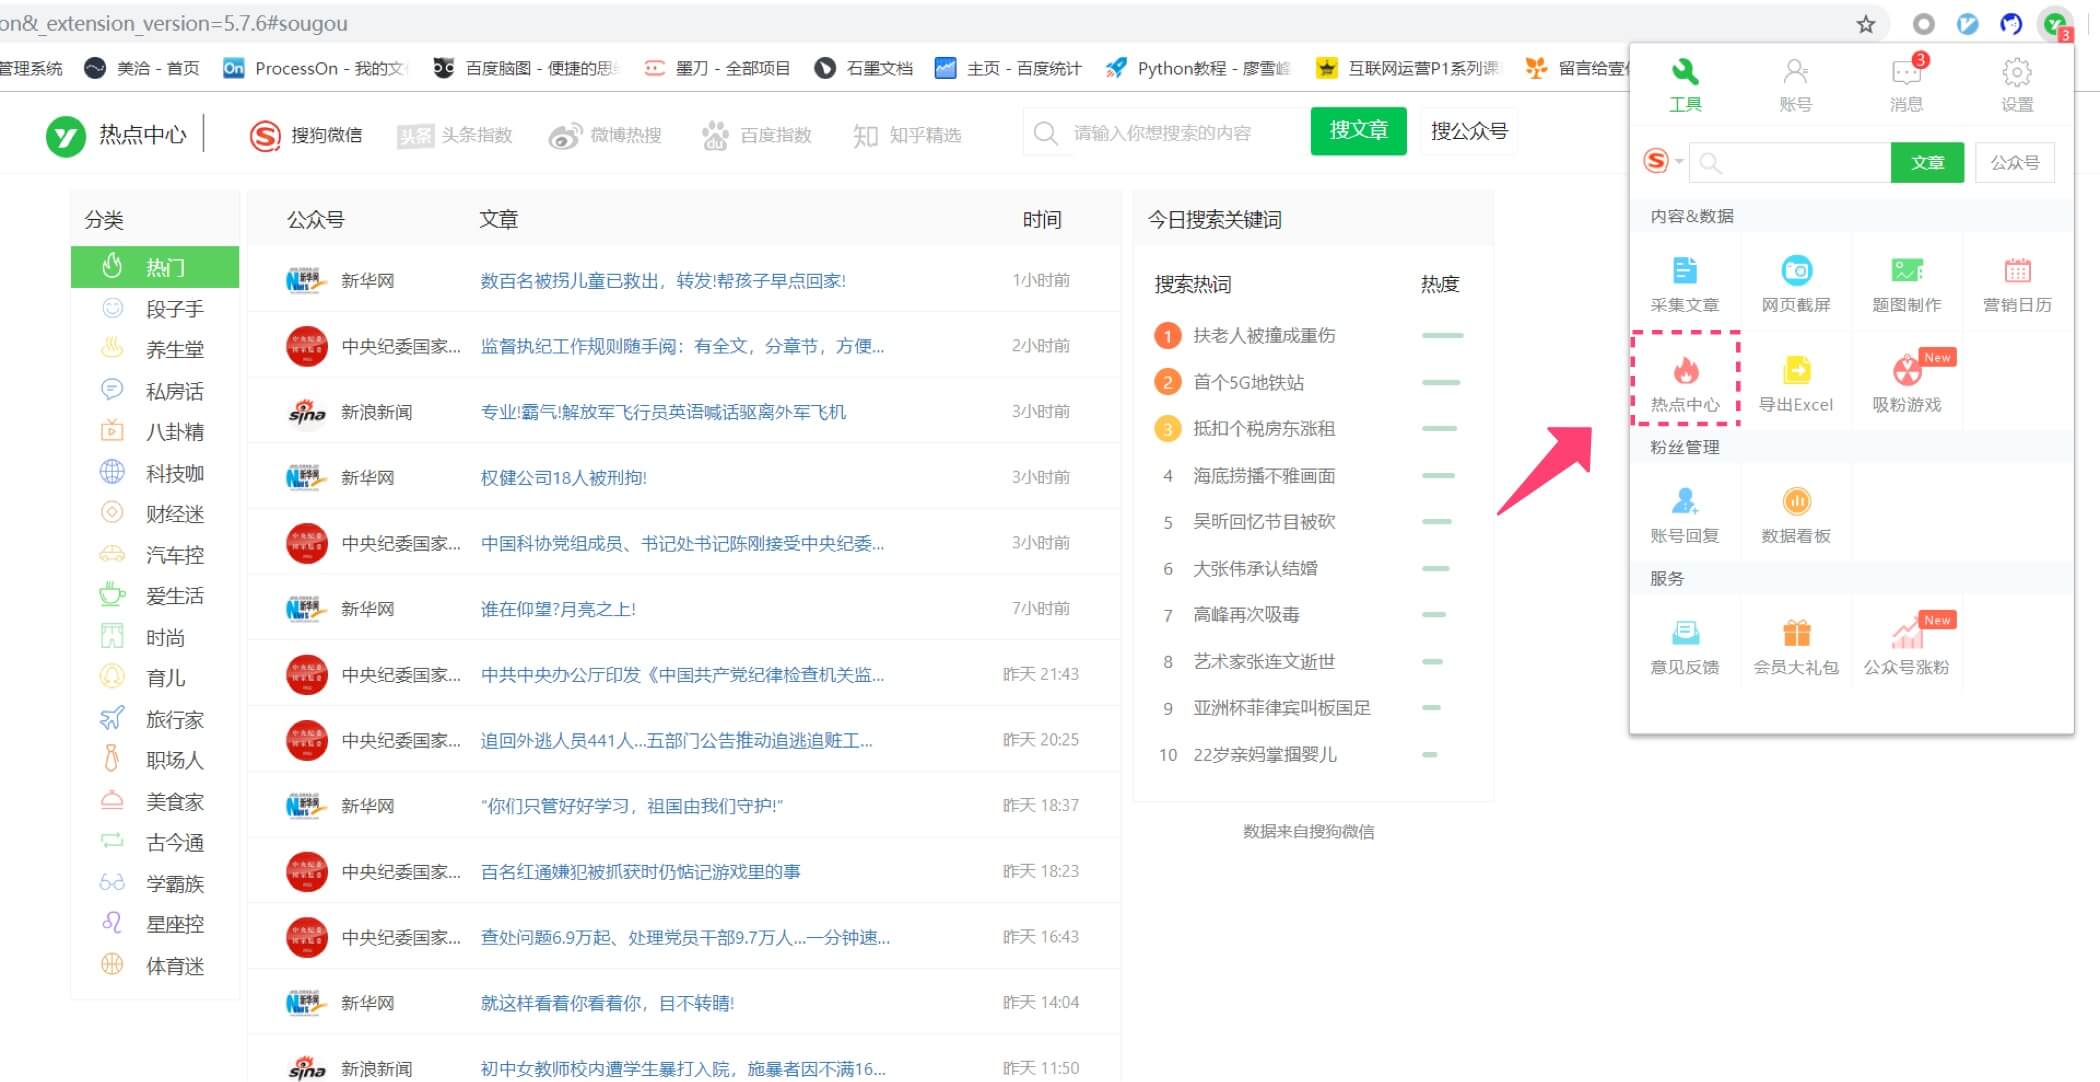Viewport: 2100px width, 1082px height.
Task: Select the 学霸族 category
Action: (155, 884)
